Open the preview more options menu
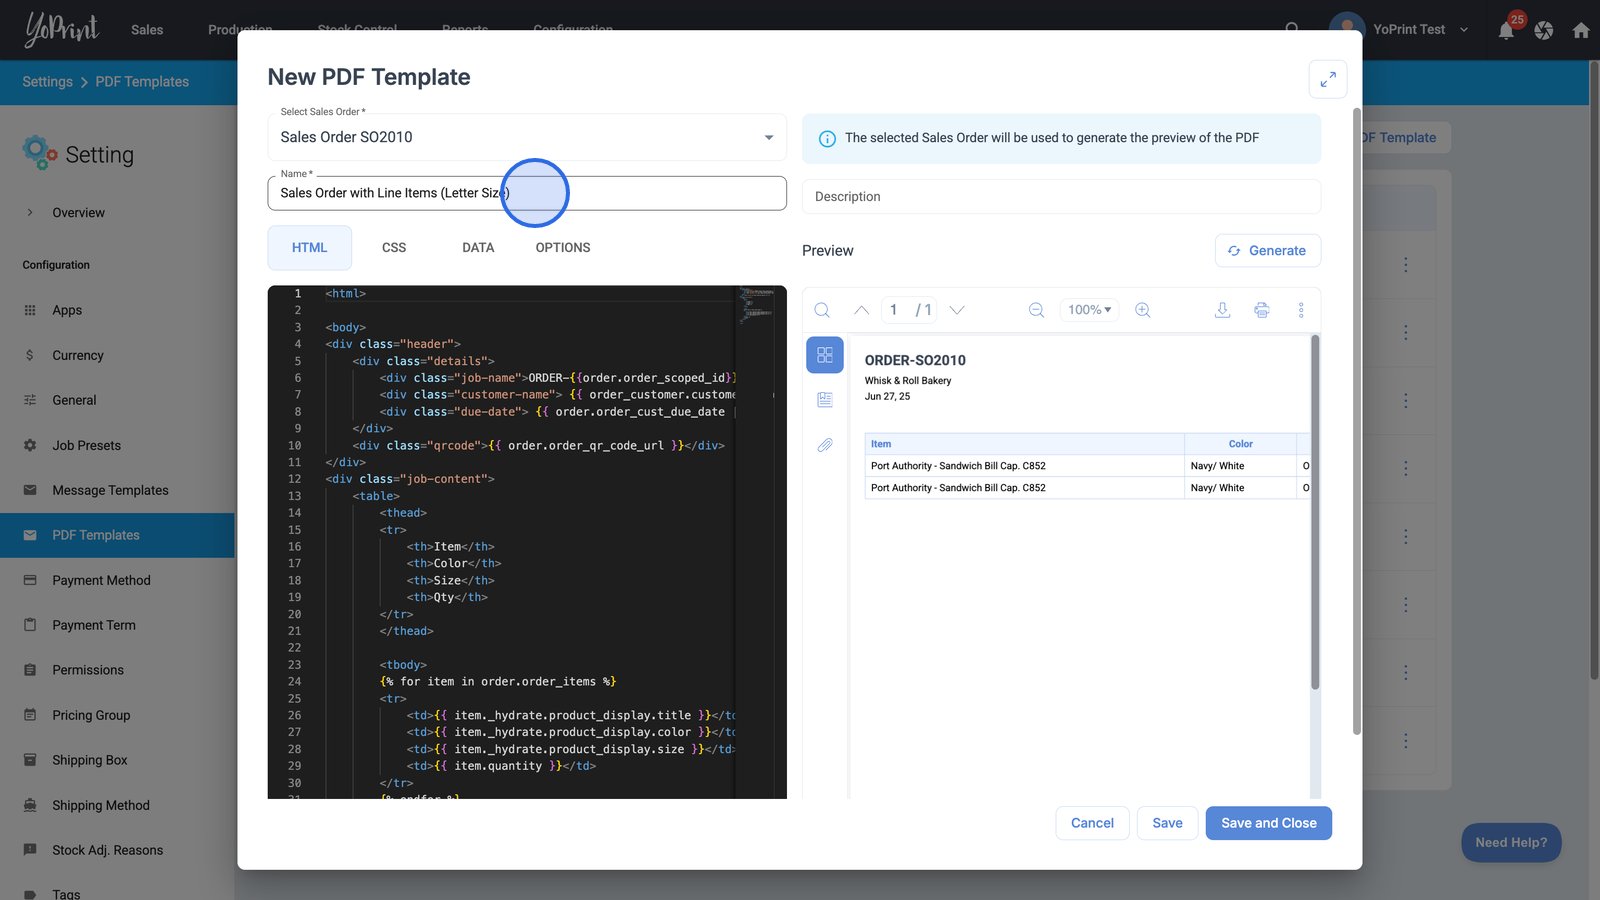The width and height of the screenshot is (1600, 900). coord(1301,310)
